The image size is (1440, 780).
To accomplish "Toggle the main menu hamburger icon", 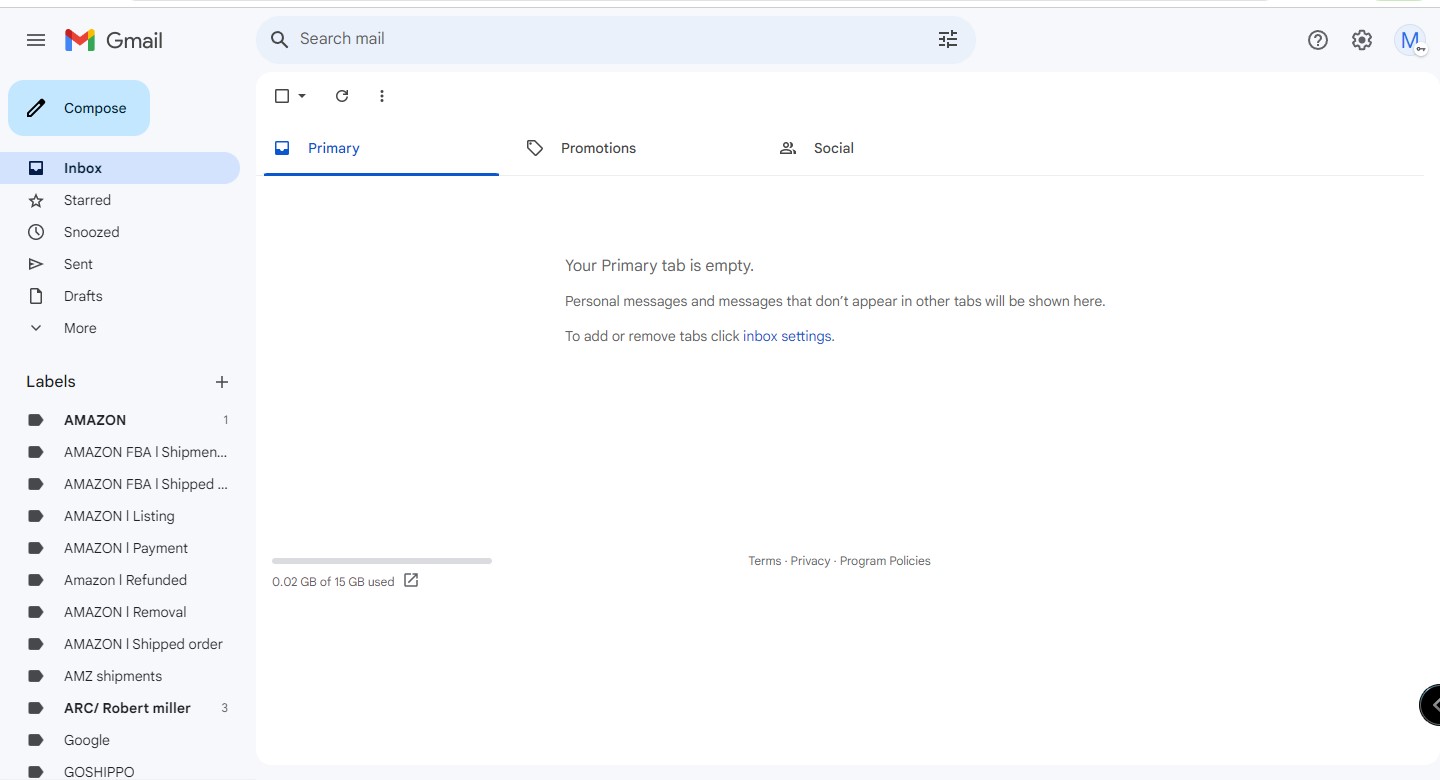I will [x=36, y=40].
